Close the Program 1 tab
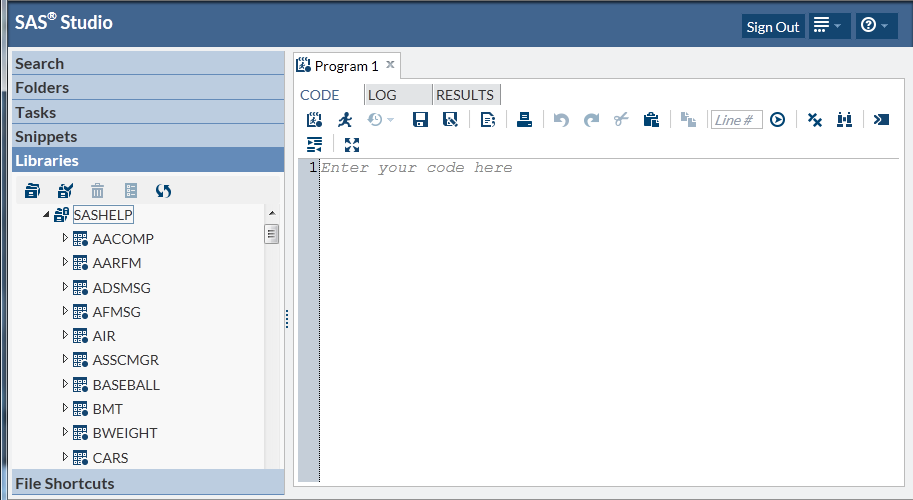913x500 pixels. coord(390,65)
